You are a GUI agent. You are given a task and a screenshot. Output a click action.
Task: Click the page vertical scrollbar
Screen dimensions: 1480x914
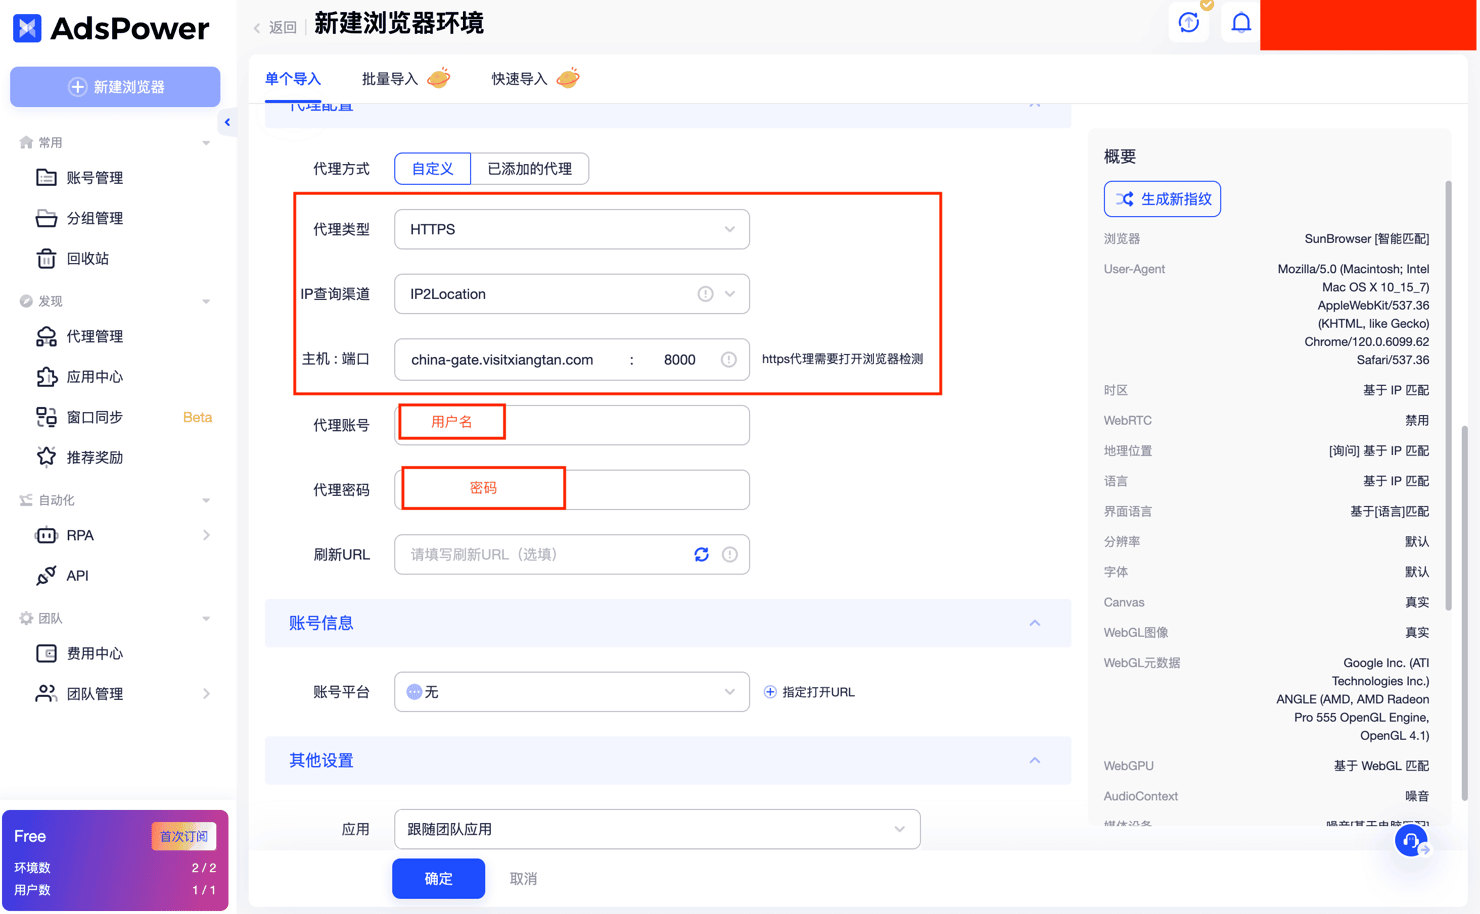(1465, 612)
